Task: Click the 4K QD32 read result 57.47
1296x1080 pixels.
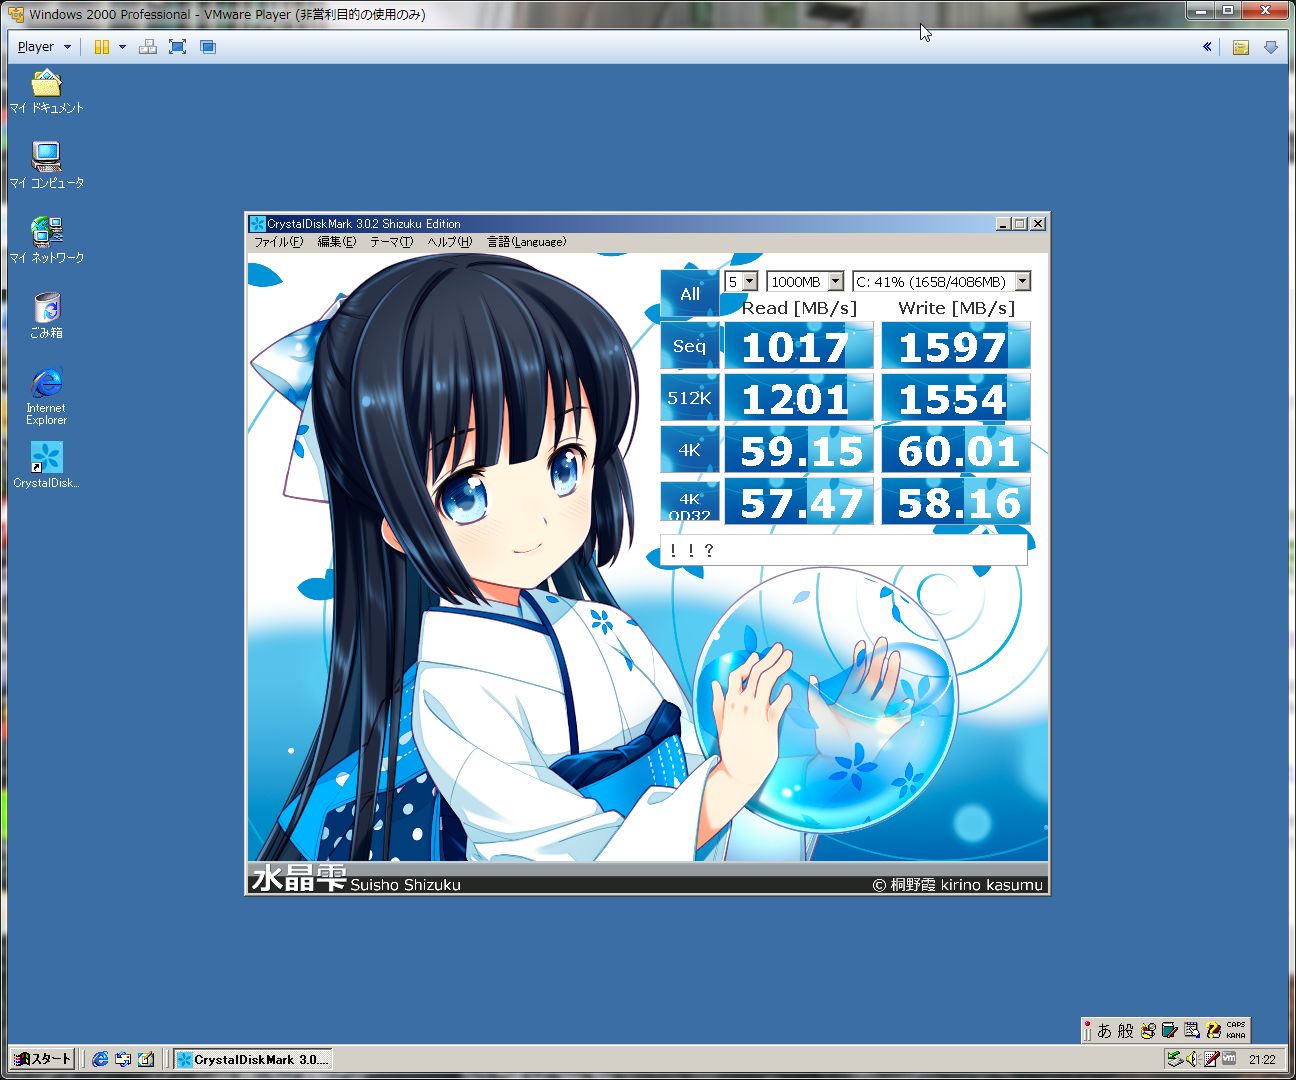Action: 798,502
